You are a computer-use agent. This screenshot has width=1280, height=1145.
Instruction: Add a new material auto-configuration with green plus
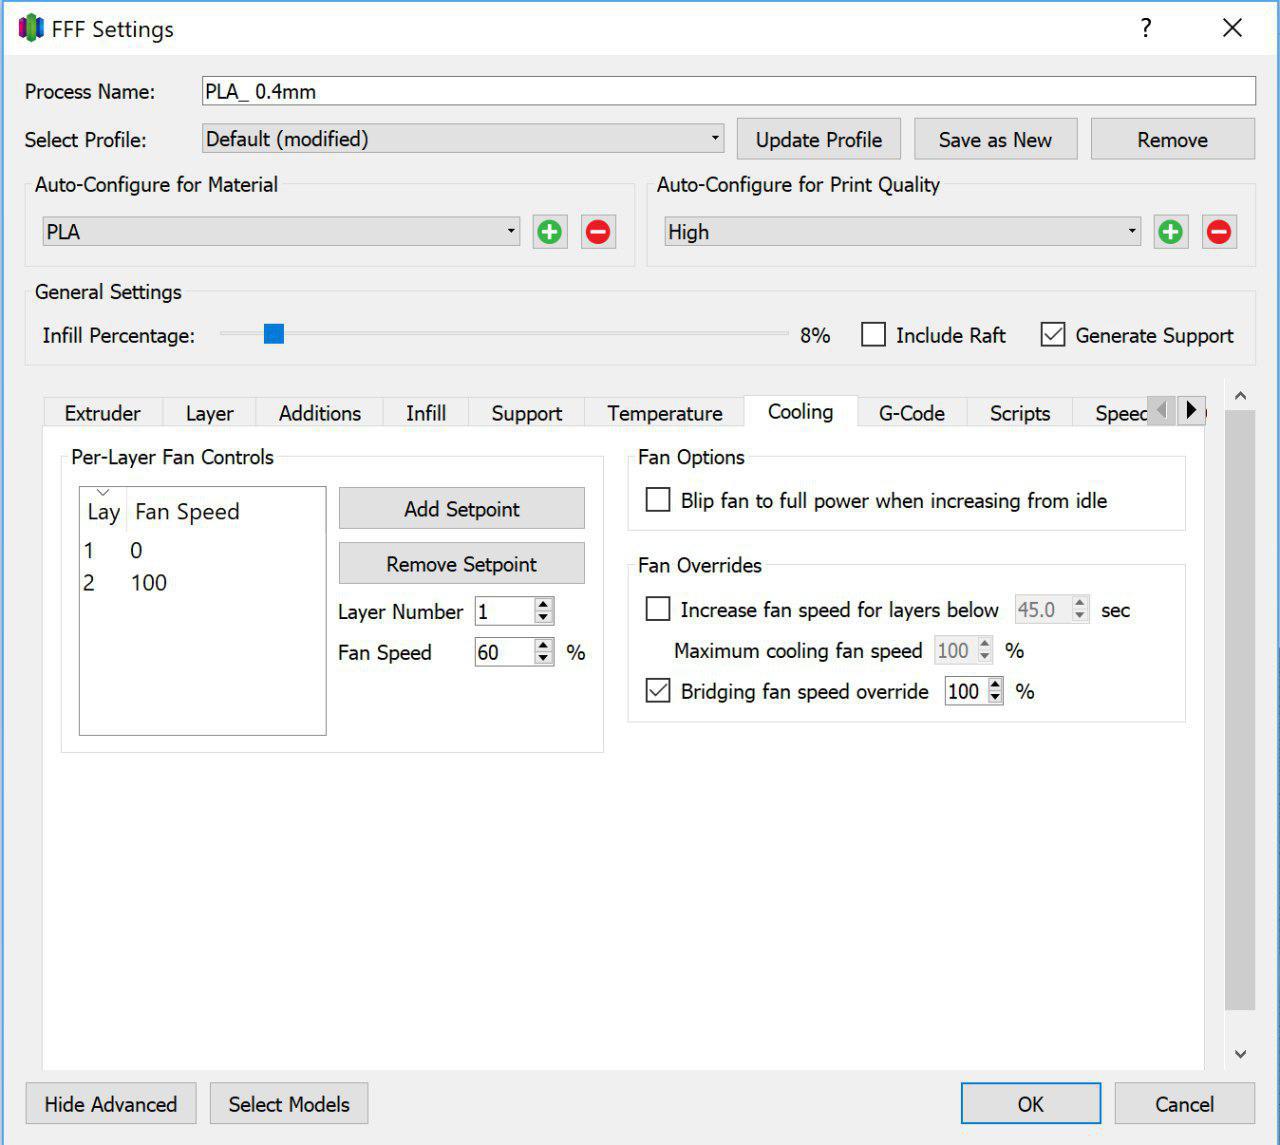coord(549,232)
